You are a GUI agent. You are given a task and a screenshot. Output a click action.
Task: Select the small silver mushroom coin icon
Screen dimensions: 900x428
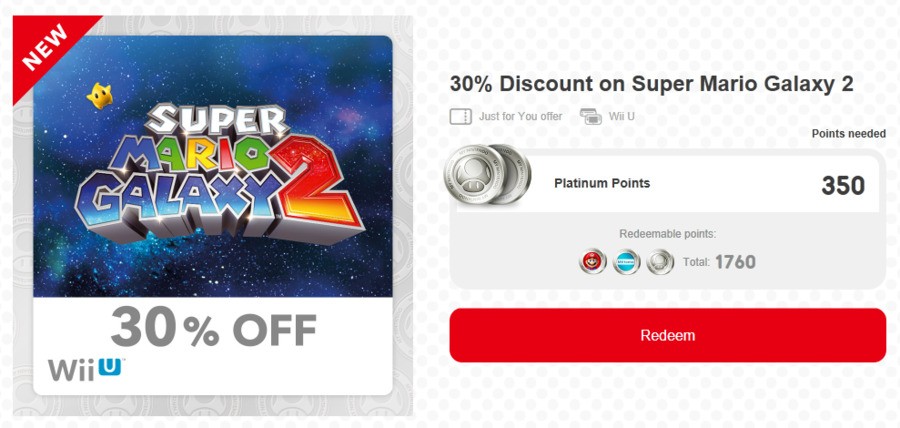tap(660, 263)
